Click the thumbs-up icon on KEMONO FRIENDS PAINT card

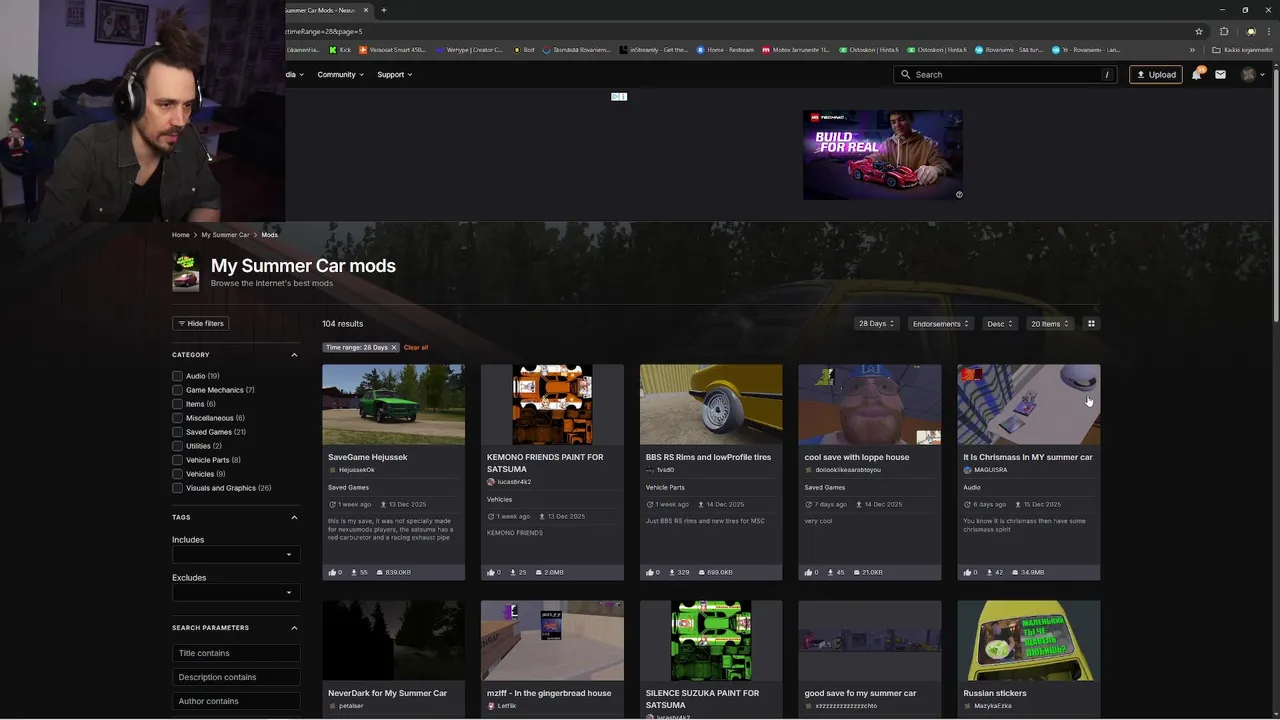pos(491,572)
